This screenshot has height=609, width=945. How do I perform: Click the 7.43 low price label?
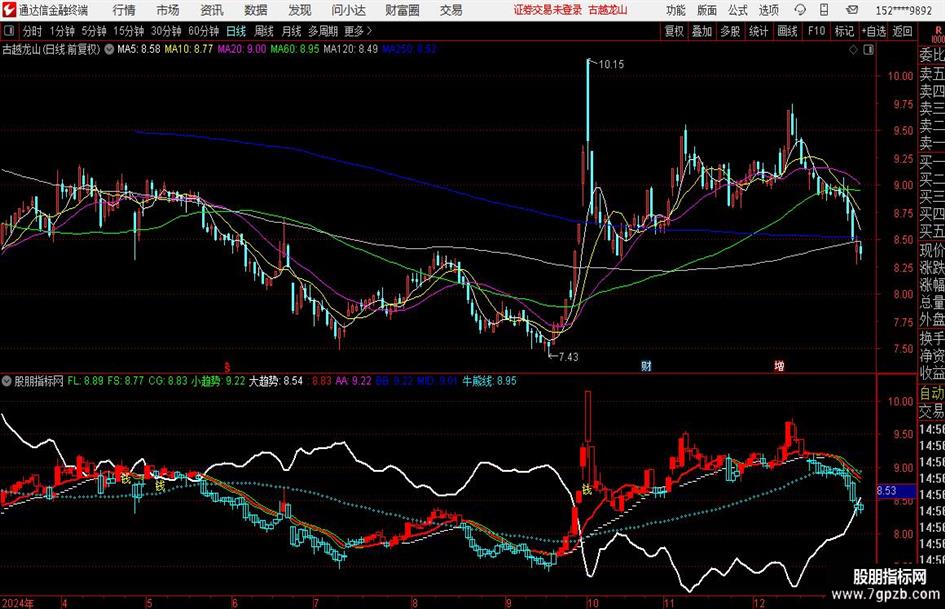point(568,357)
